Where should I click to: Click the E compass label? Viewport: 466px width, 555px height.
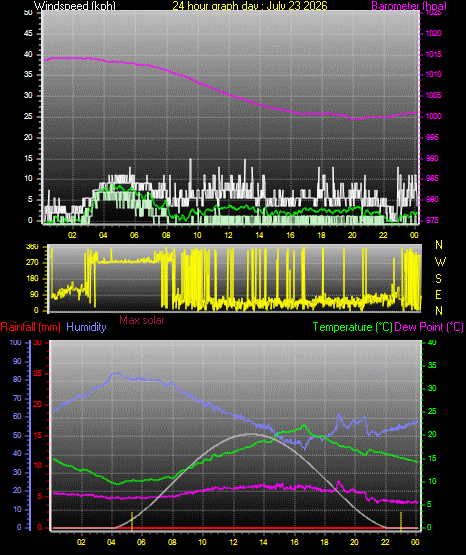click(438, 294)
